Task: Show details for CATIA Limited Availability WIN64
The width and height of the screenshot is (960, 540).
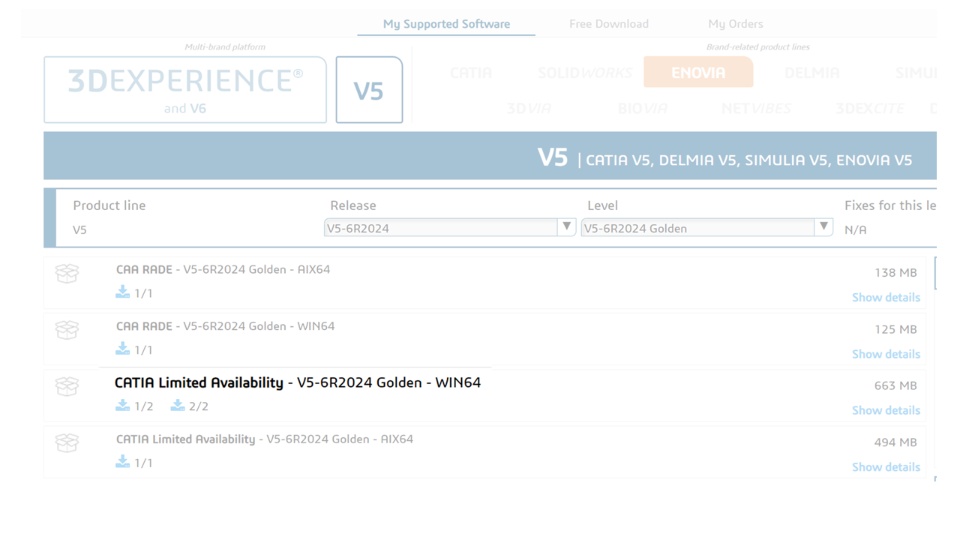Action: (885, 410)
